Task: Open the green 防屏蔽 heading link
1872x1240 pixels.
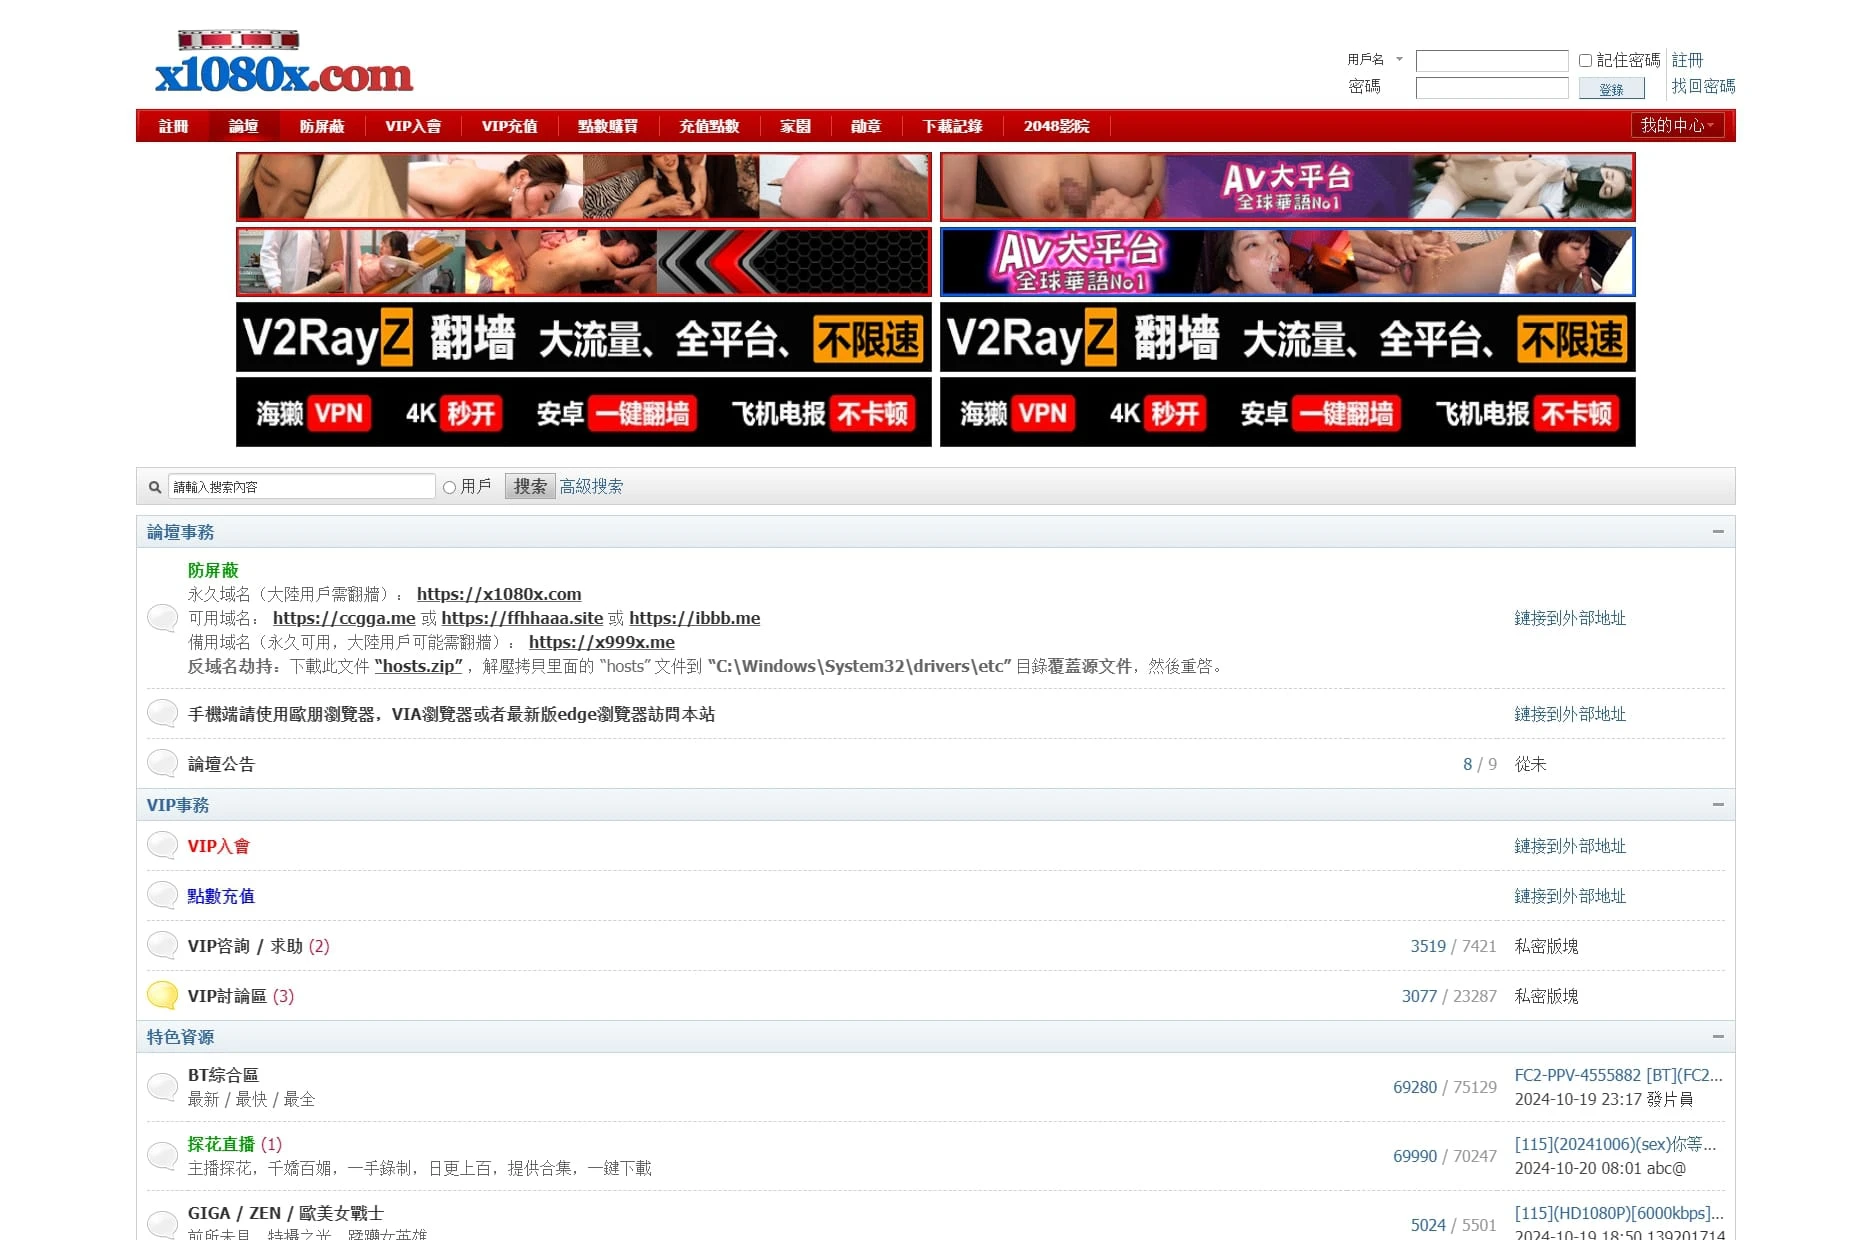Action: tap(213, 570)
